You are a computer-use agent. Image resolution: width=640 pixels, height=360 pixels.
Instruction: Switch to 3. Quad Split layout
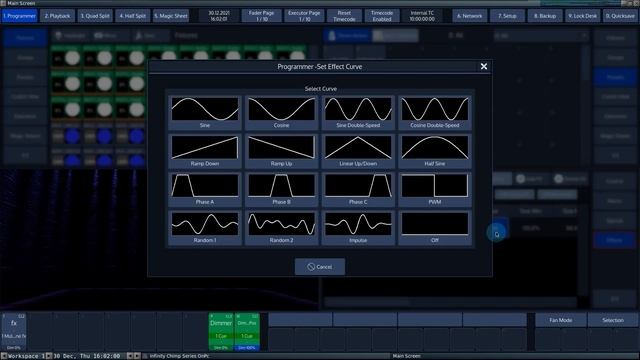click(95, 16)
